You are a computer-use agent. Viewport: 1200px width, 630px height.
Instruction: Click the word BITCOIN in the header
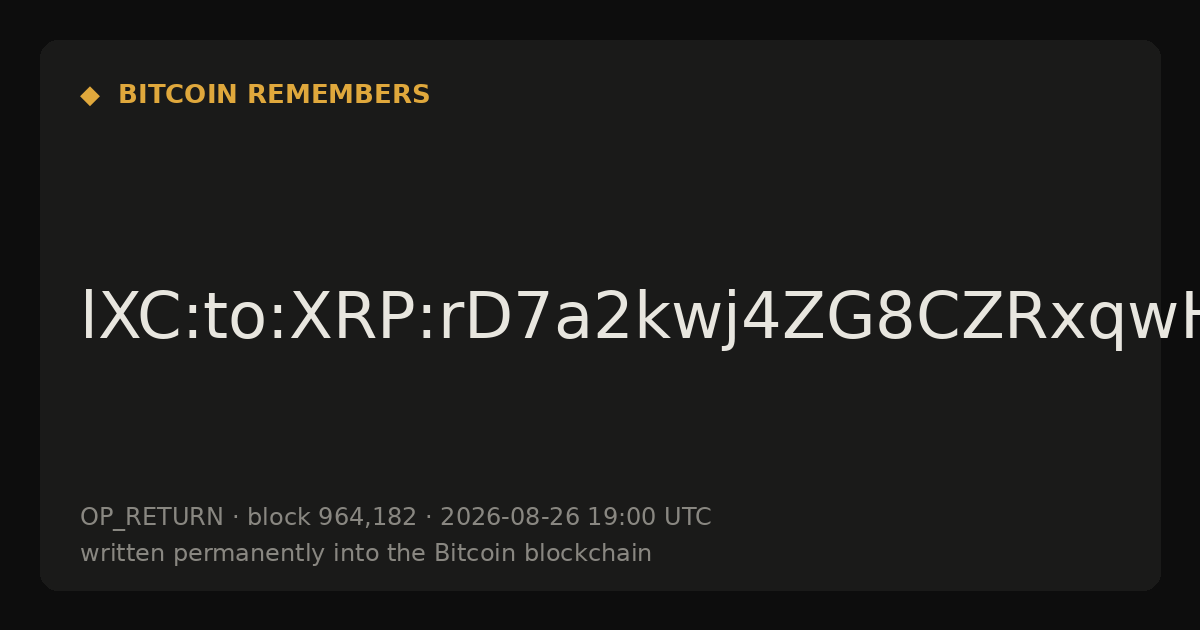pos(178,95)
